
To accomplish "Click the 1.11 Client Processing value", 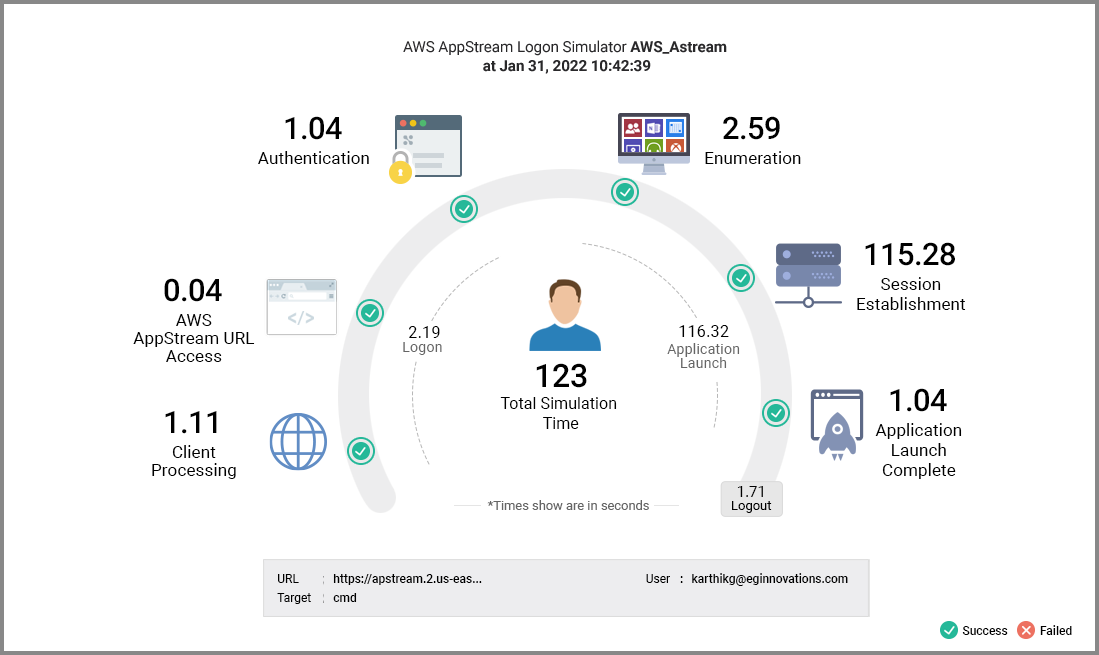I will tap(192, 423).
